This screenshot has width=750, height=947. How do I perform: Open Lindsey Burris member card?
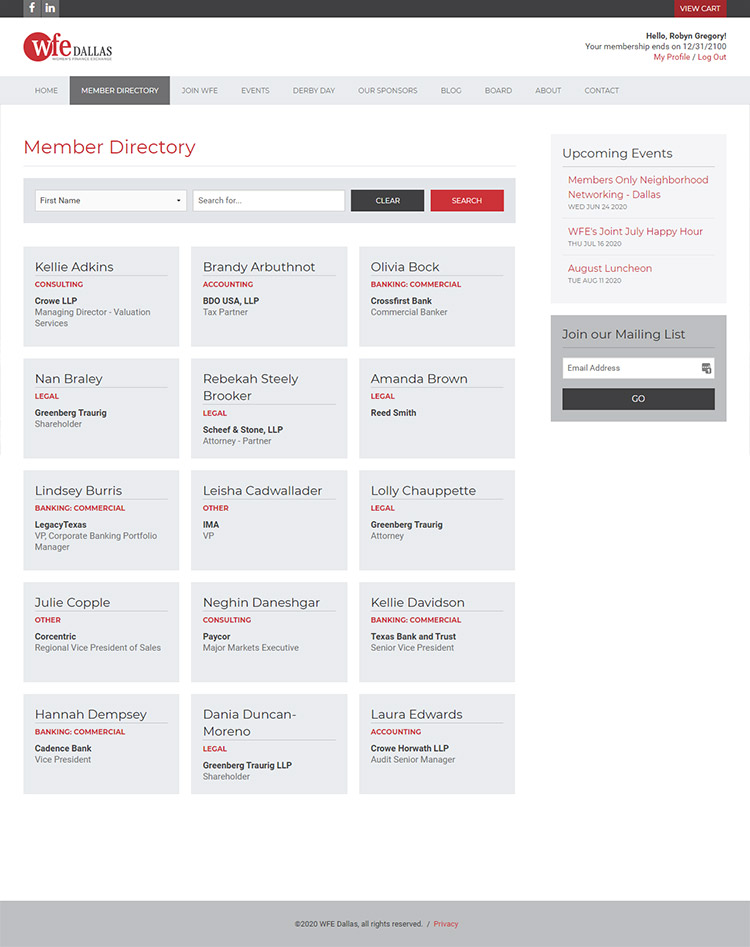(x=101, y=520)
